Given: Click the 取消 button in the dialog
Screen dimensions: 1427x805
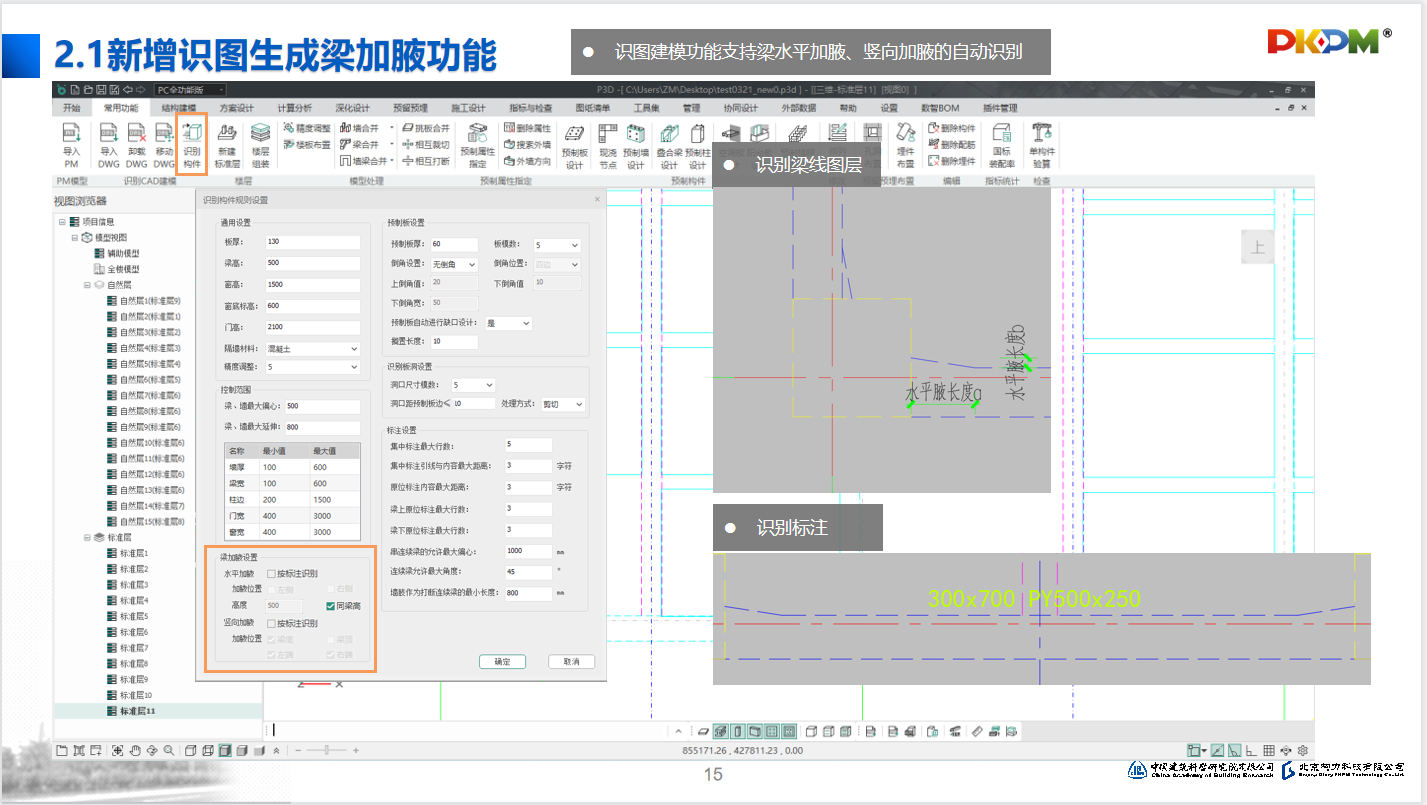Looking at the screenshot, I should click(571, 662).
